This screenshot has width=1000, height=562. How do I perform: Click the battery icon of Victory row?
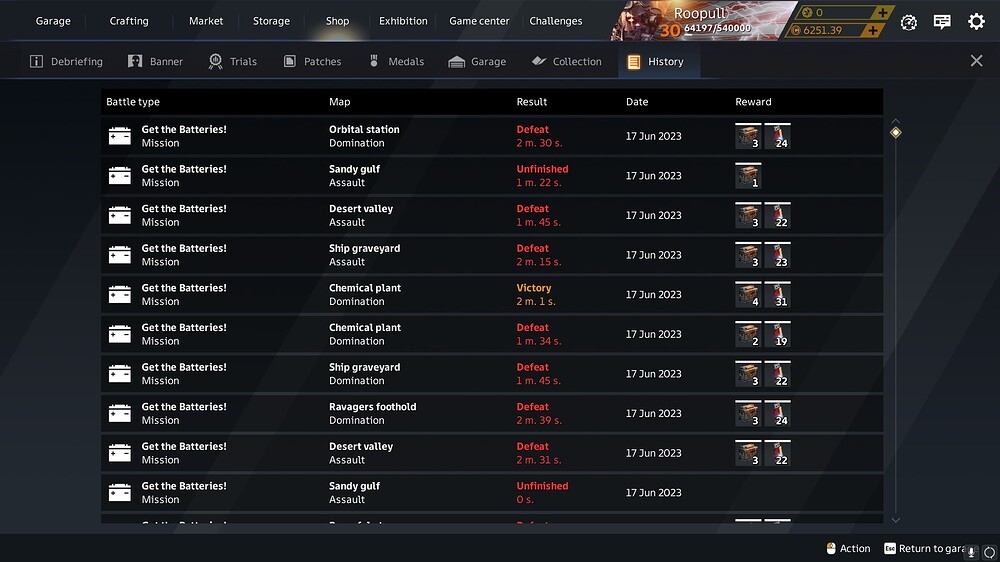[x=119, y=295]
